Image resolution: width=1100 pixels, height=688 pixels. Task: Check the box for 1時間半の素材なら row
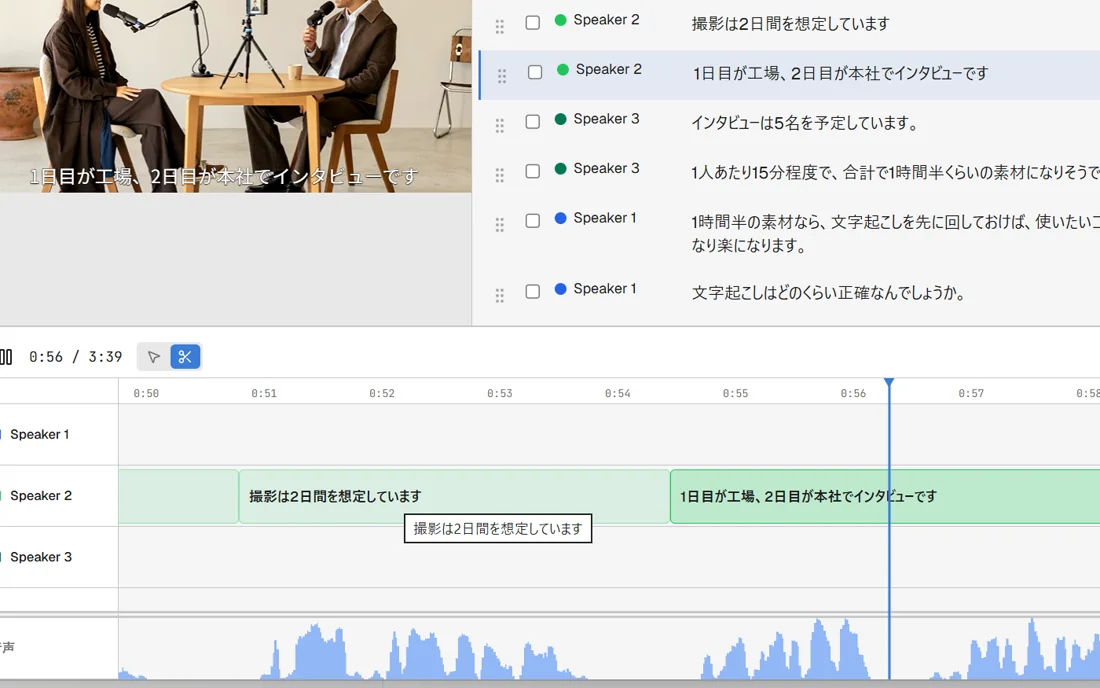coord(532,221)
